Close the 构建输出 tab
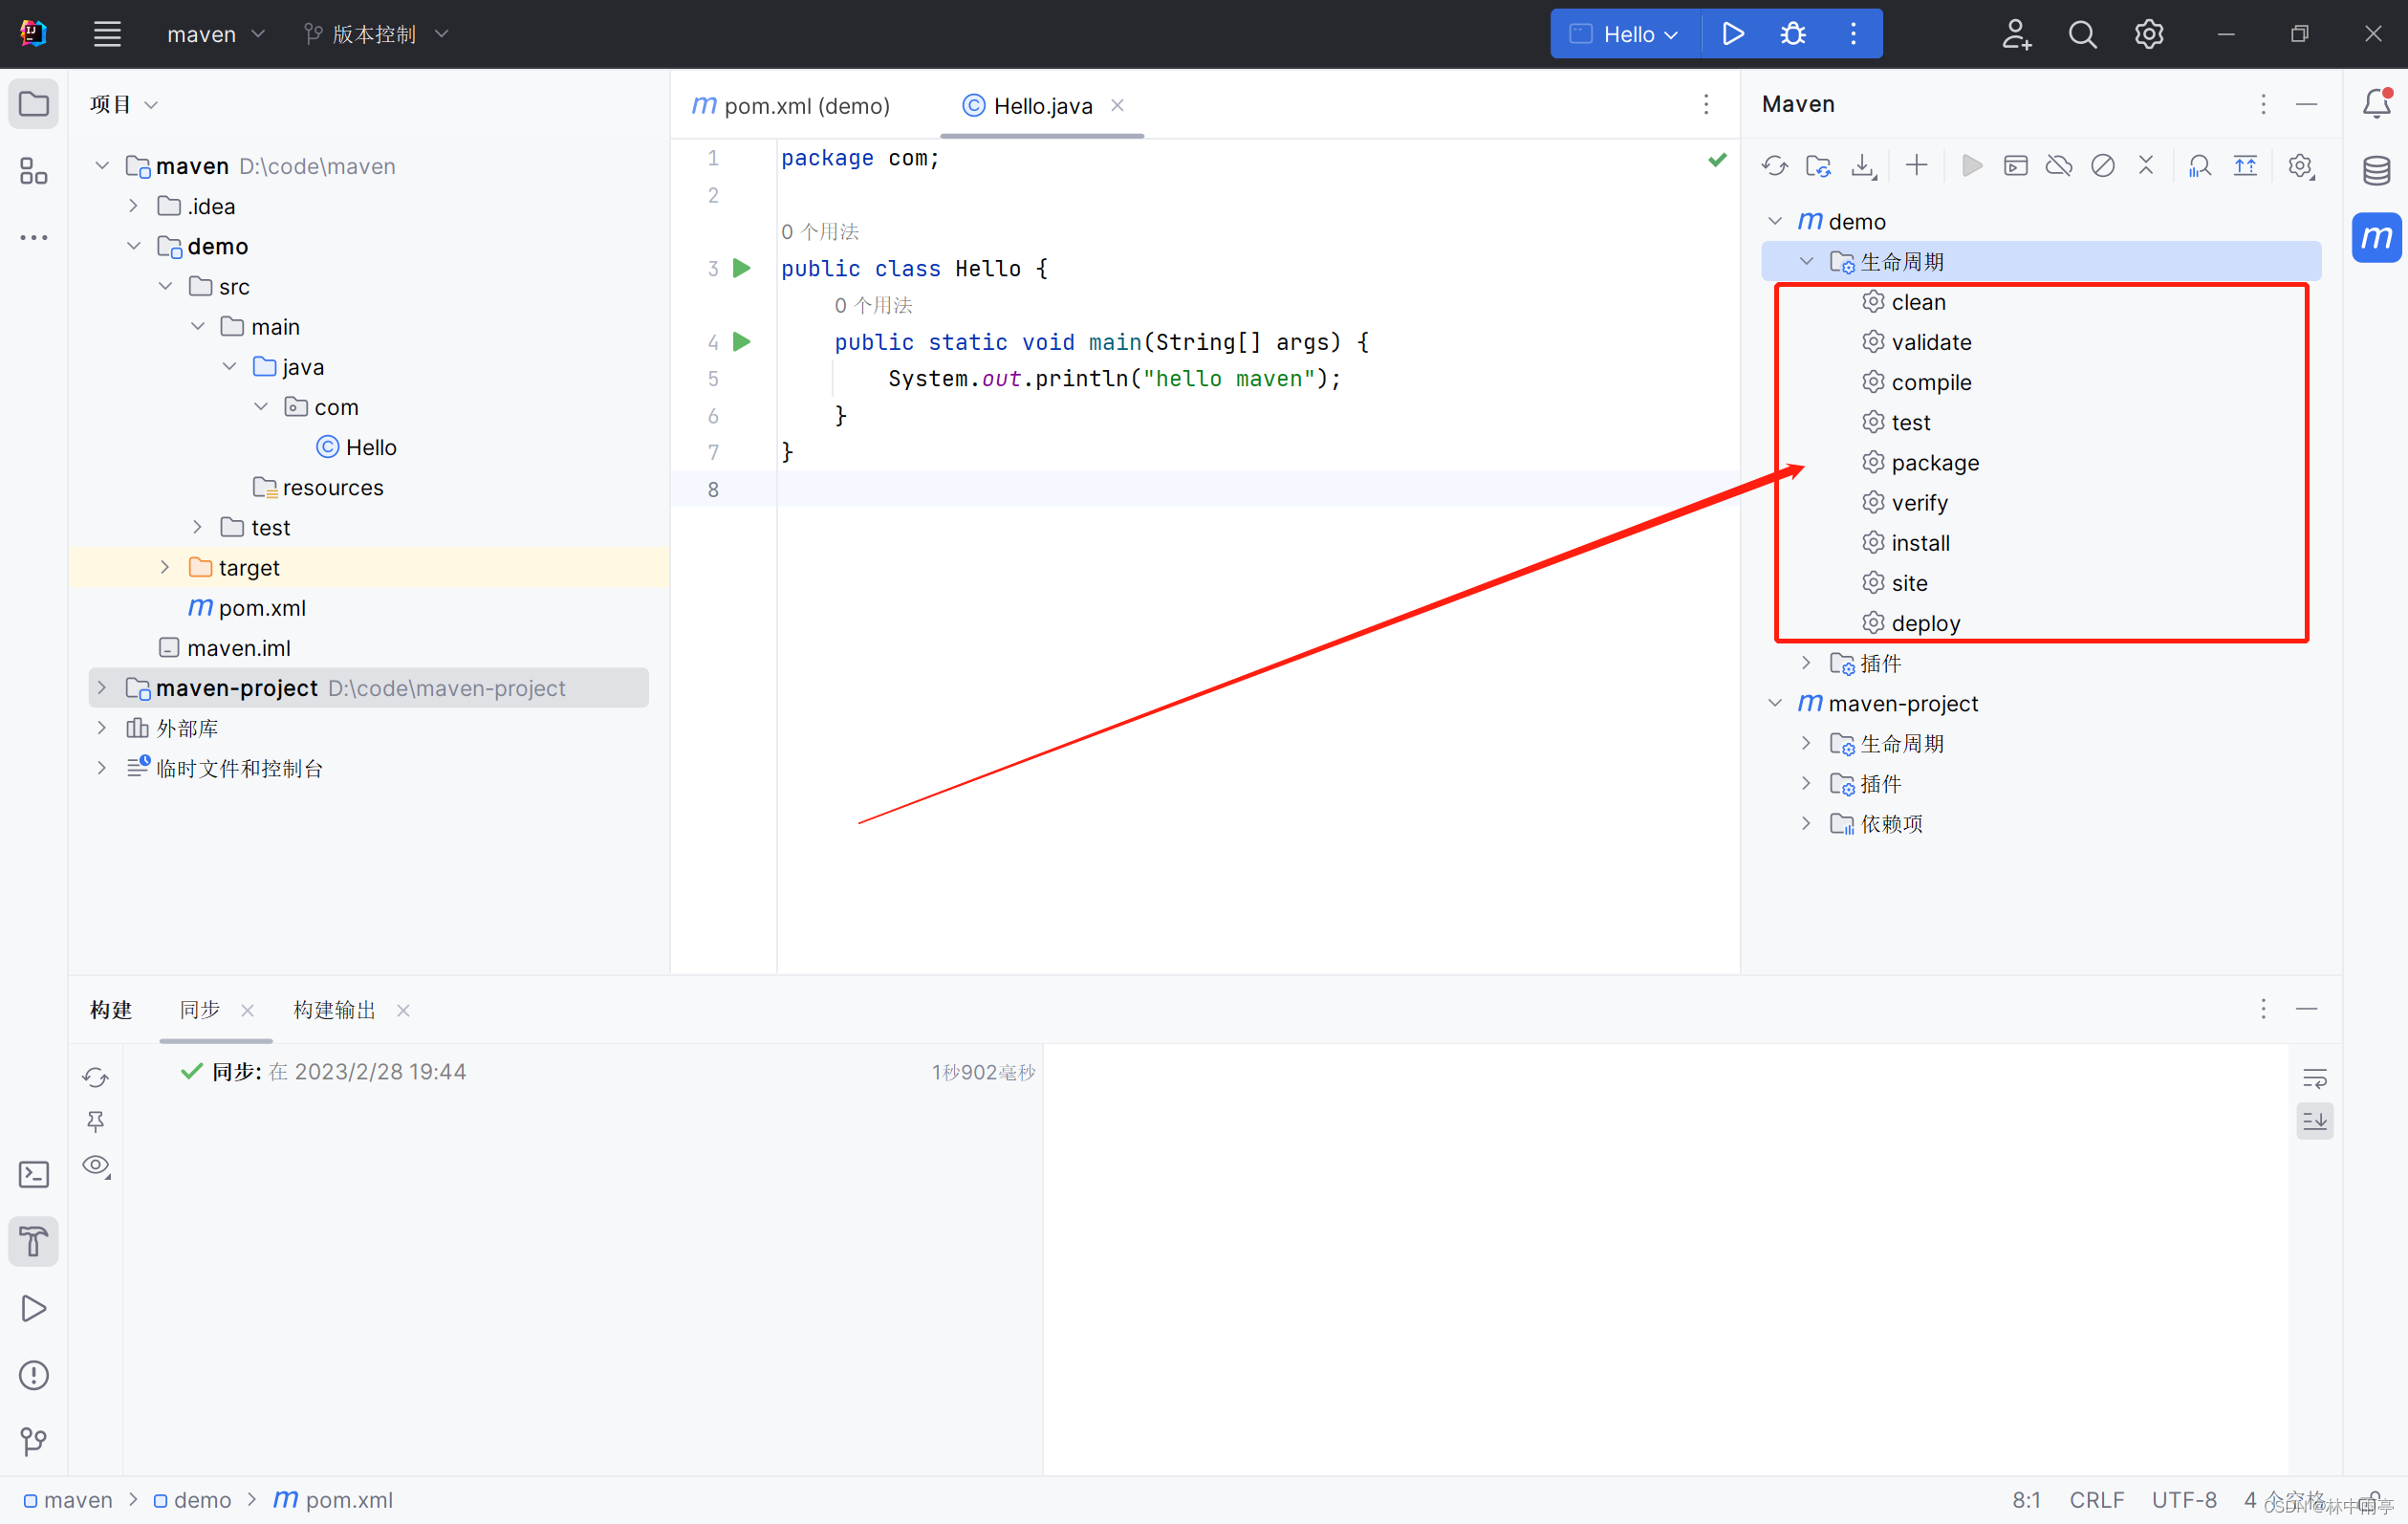This screenshot has width=2408, height=1524. coord(403,1010)
